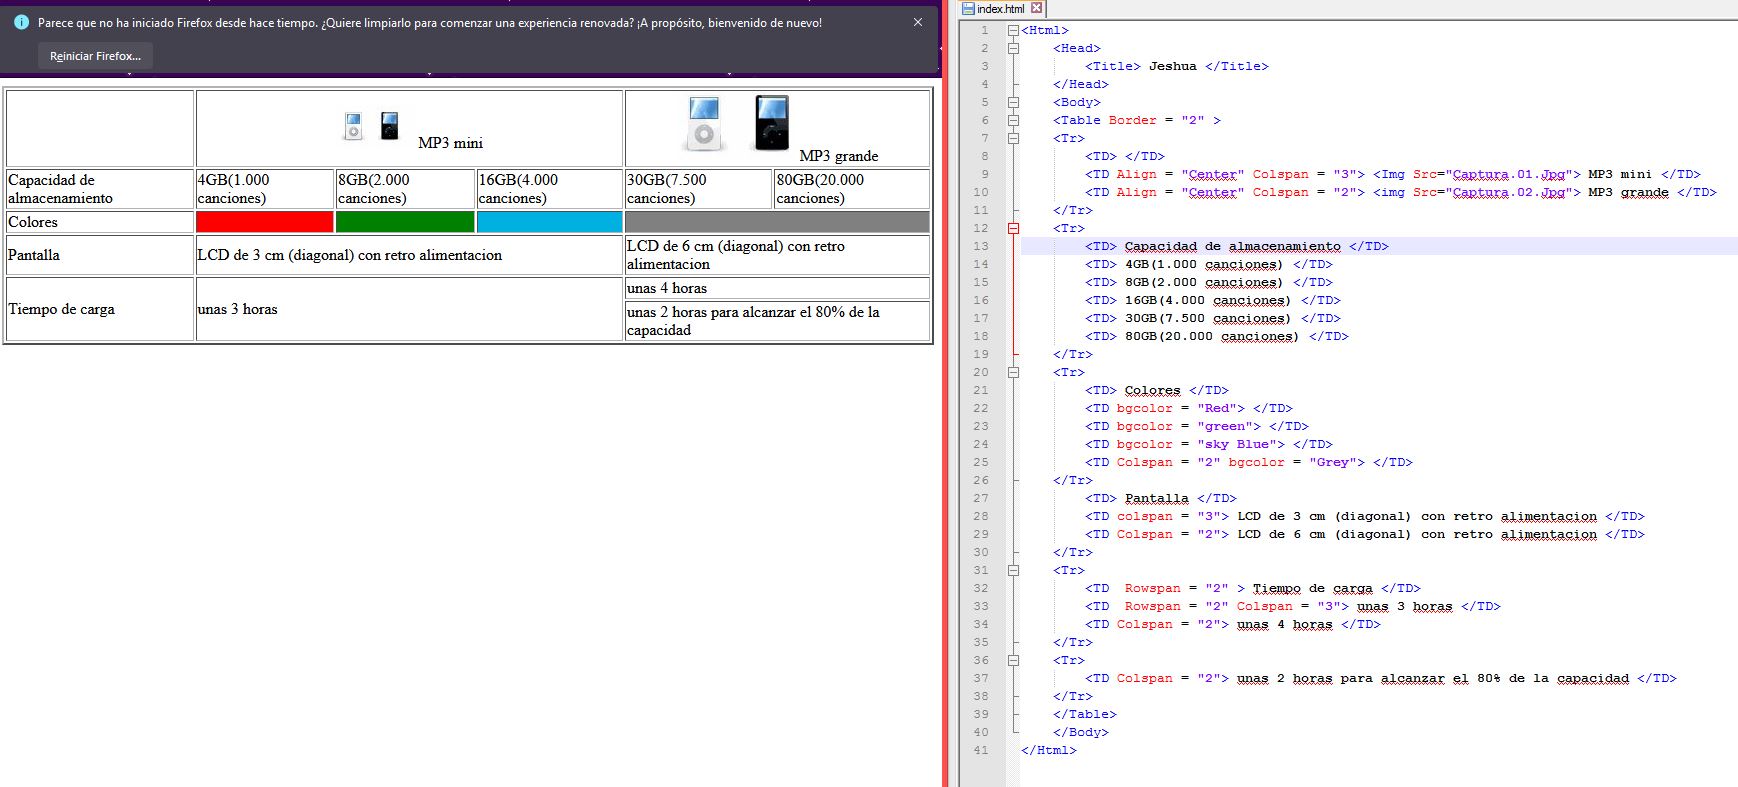Place the cursor on the Jeshua title text
Screen dimensions: 1738x787
pos(1172,66)
